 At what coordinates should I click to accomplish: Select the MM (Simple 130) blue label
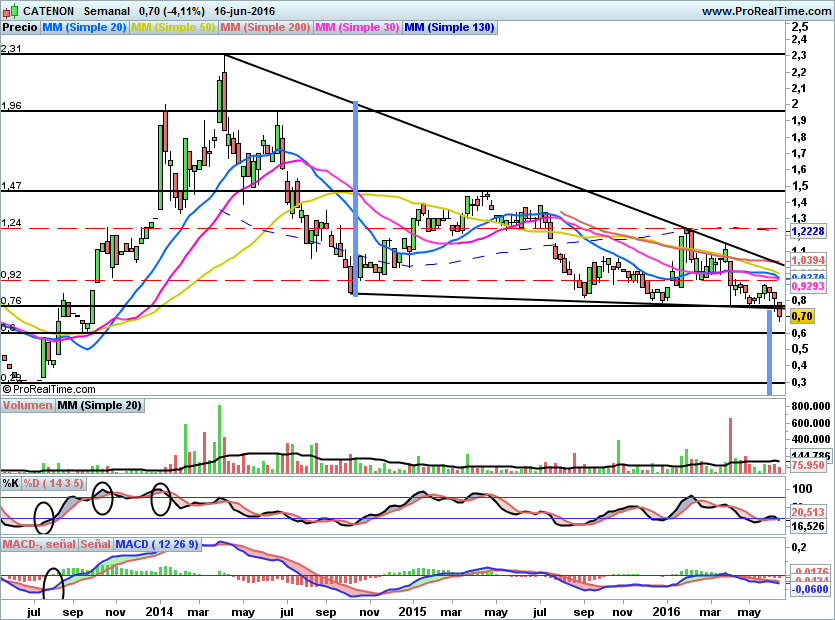point(449,27)
